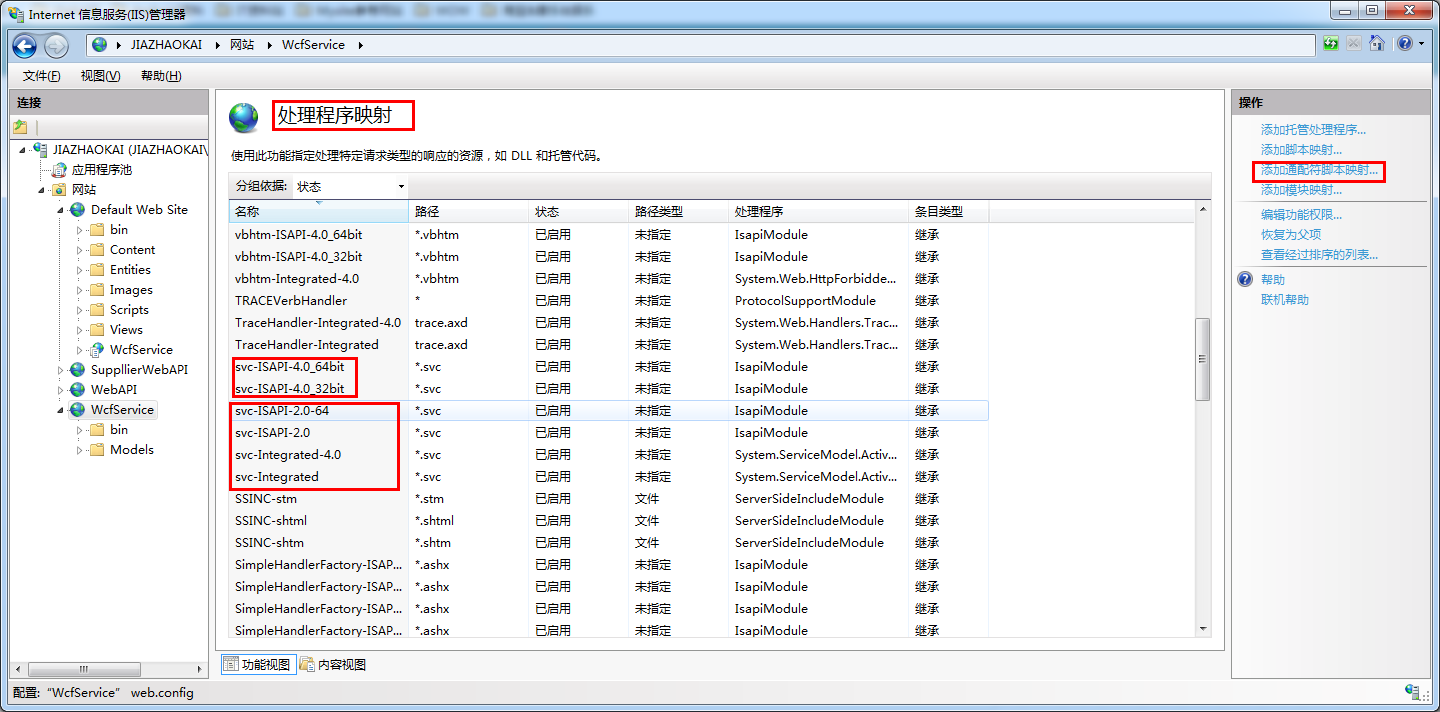Screen dimensions: 1440x712
Task: Click the green refresh page icon
Action: (1330, 44)
